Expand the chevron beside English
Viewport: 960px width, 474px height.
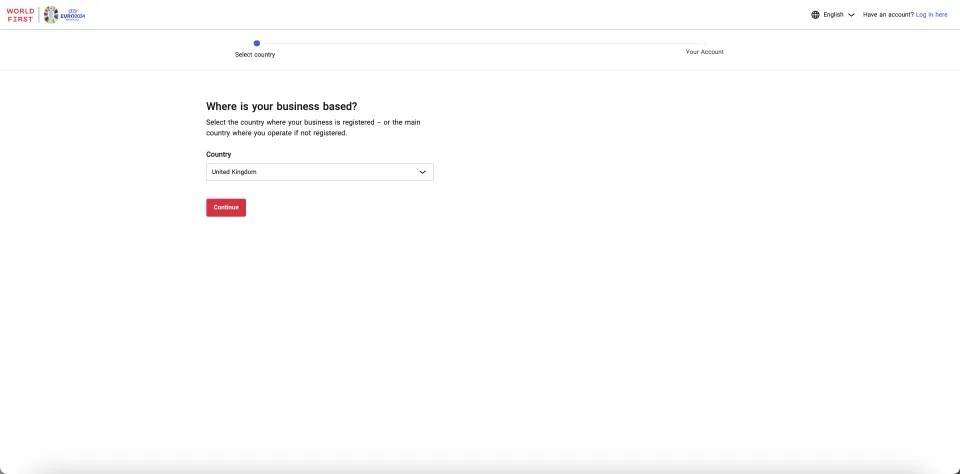click(851, 15)
